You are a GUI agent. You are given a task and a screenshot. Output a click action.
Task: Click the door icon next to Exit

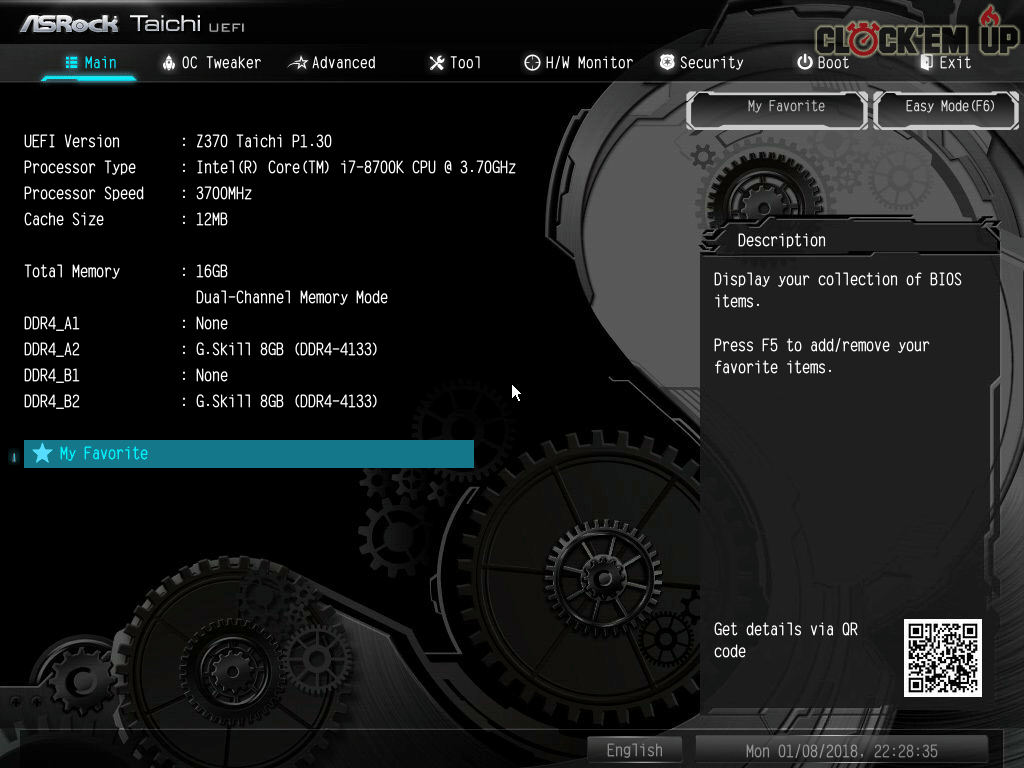point(926,63)
